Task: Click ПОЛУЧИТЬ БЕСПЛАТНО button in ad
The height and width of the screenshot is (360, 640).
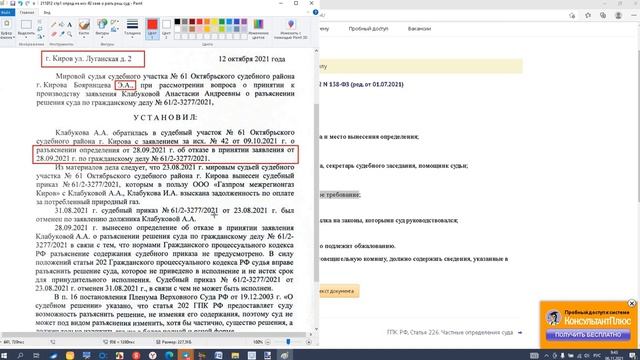Action: pyautogui.click(x=588, y=335)
